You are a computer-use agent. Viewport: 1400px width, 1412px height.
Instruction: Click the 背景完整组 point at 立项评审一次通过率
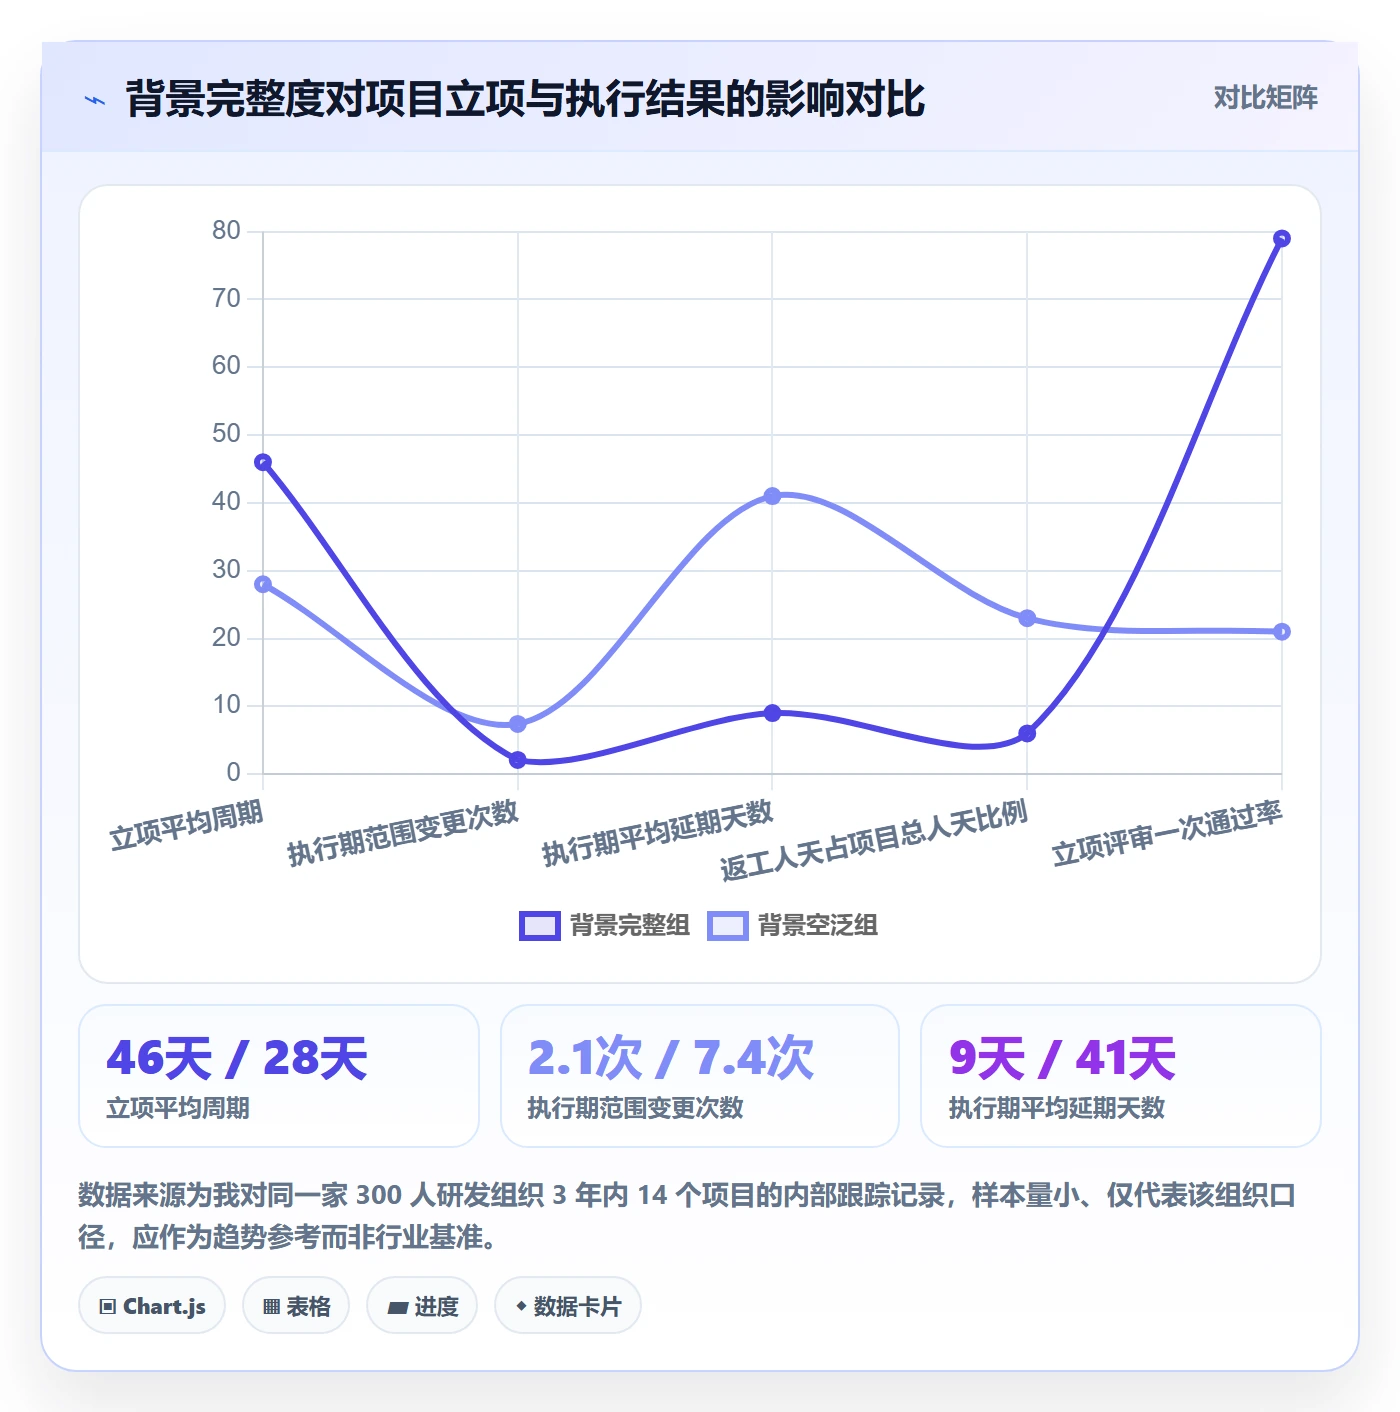(x=1282, y=238)
